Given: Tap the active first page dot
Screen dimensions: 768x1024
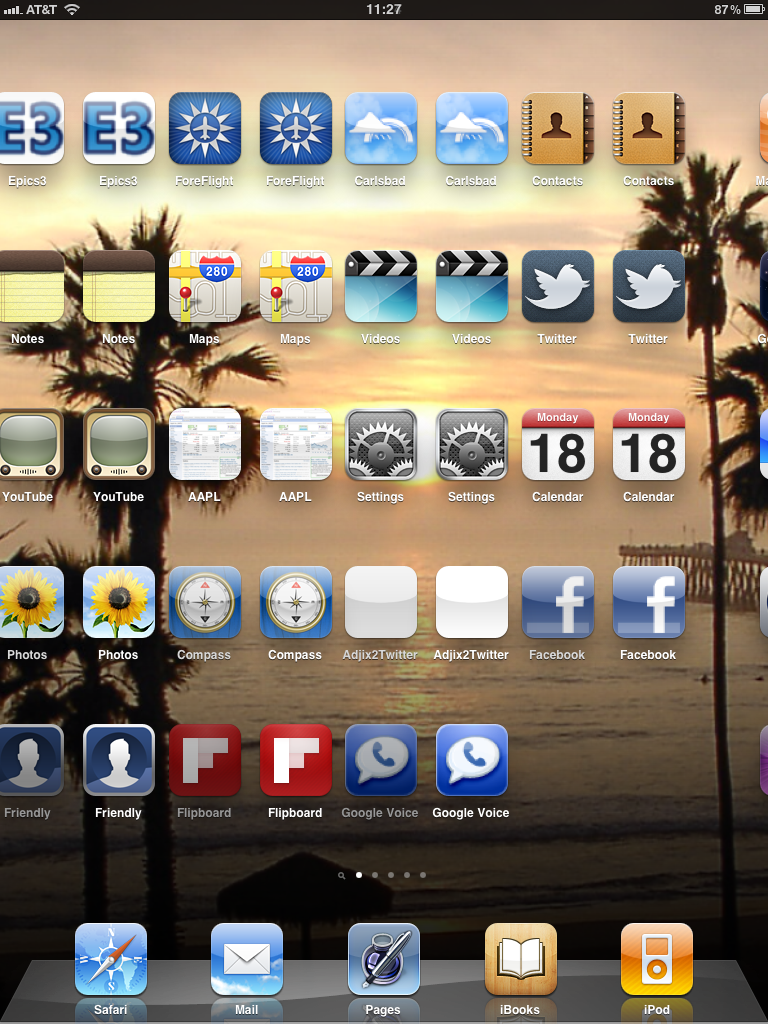Looking at the screenshot, I should (359, 875).
